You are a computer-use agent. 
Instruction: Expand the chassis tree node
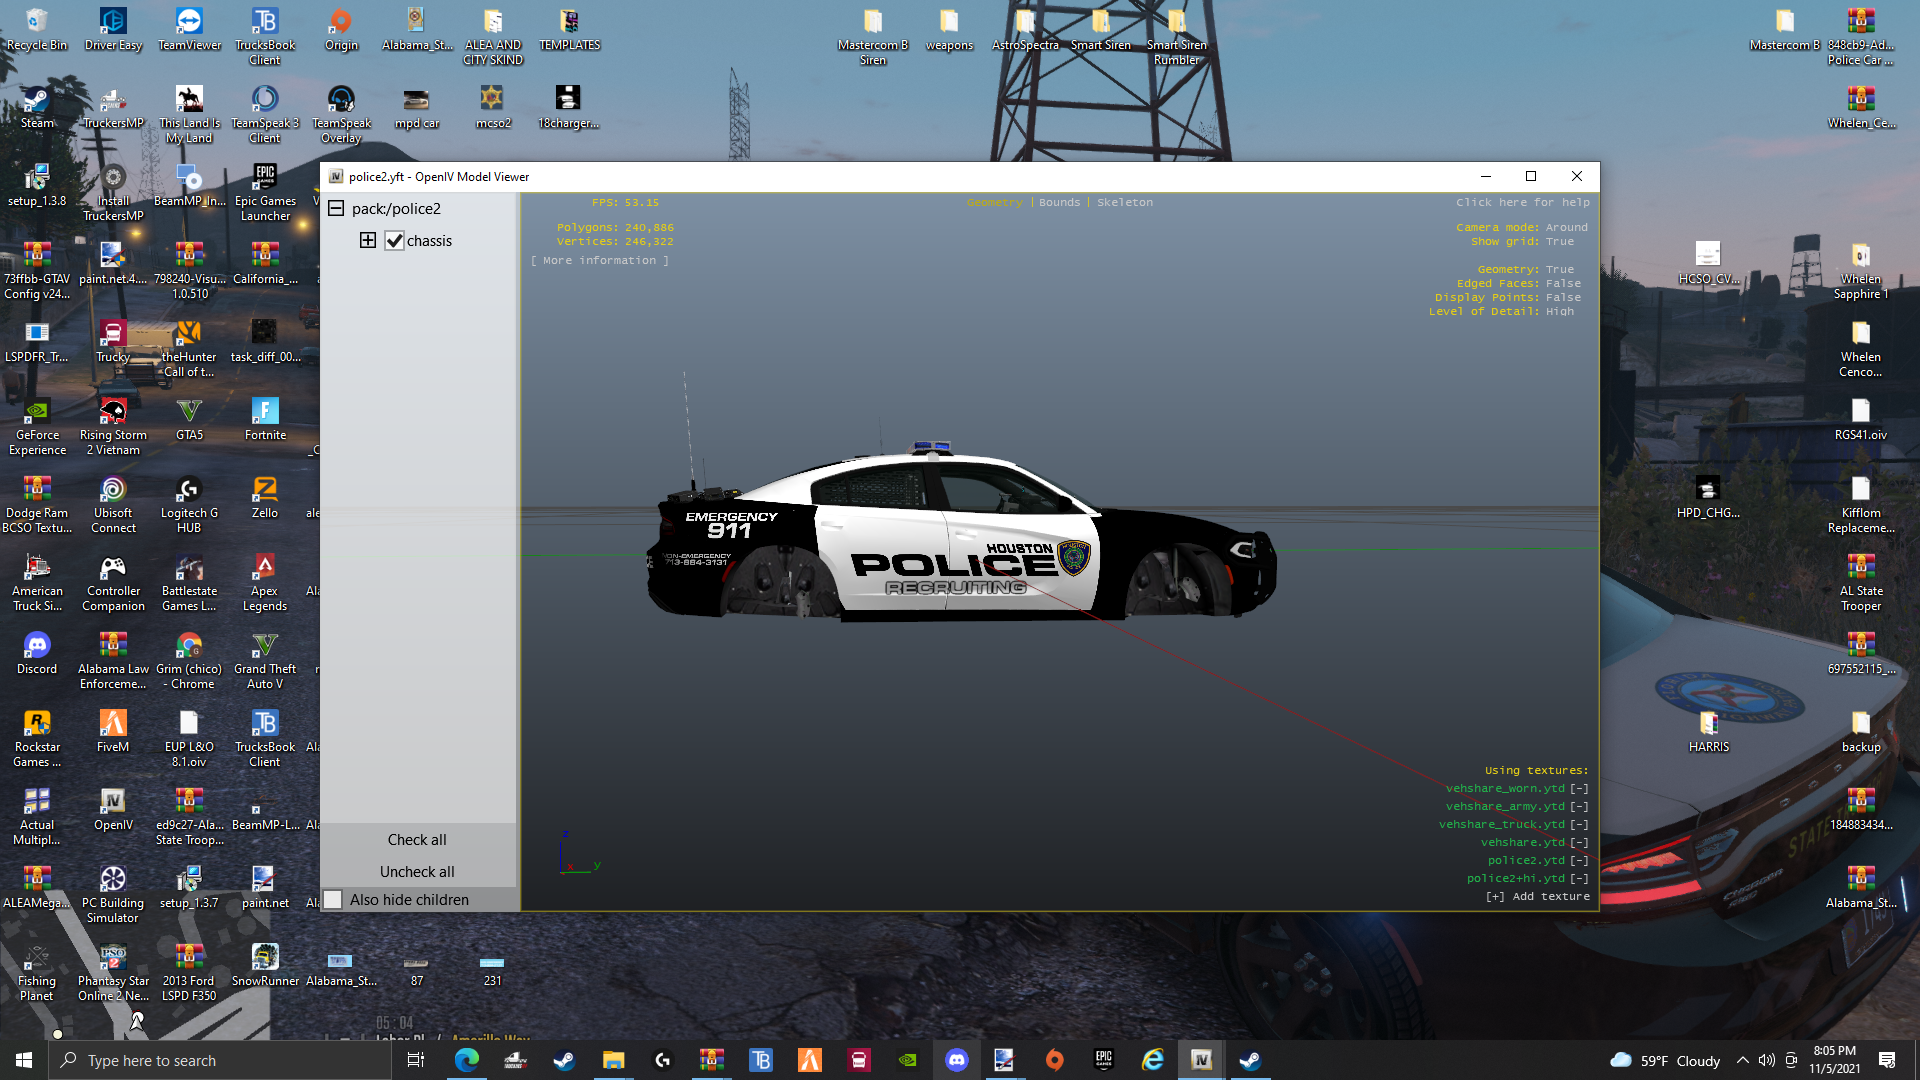pyautogui.click(x=368, y=241)
